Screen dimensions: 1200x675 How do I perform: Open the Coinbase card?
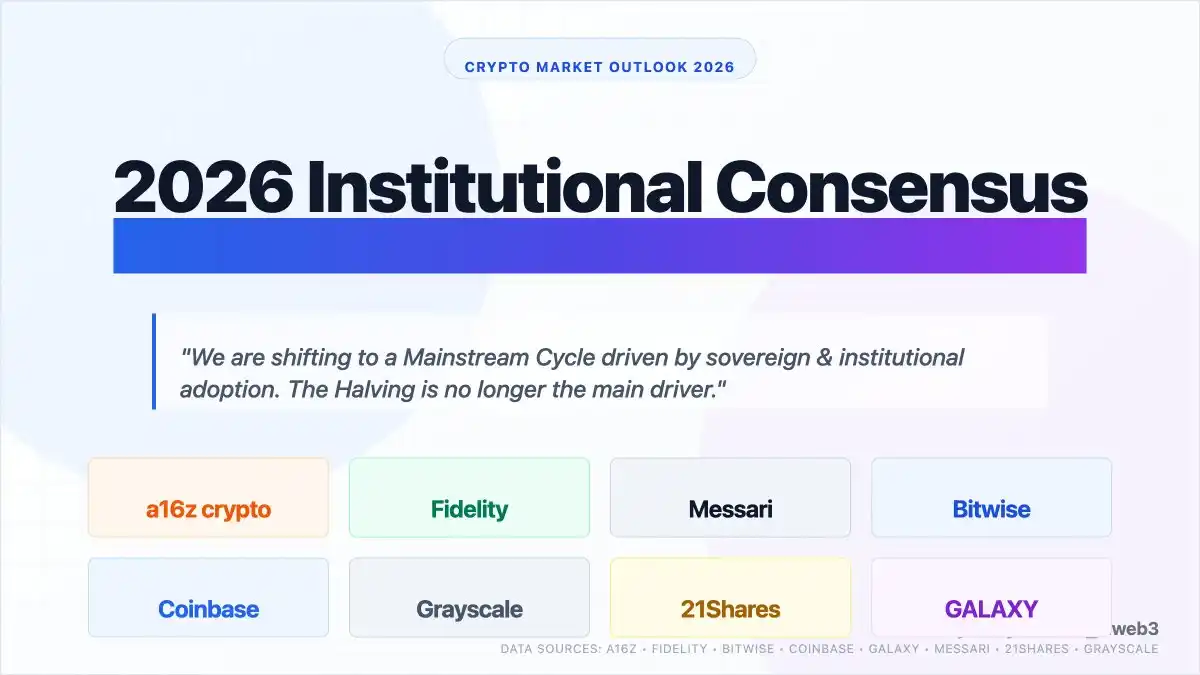208,597
